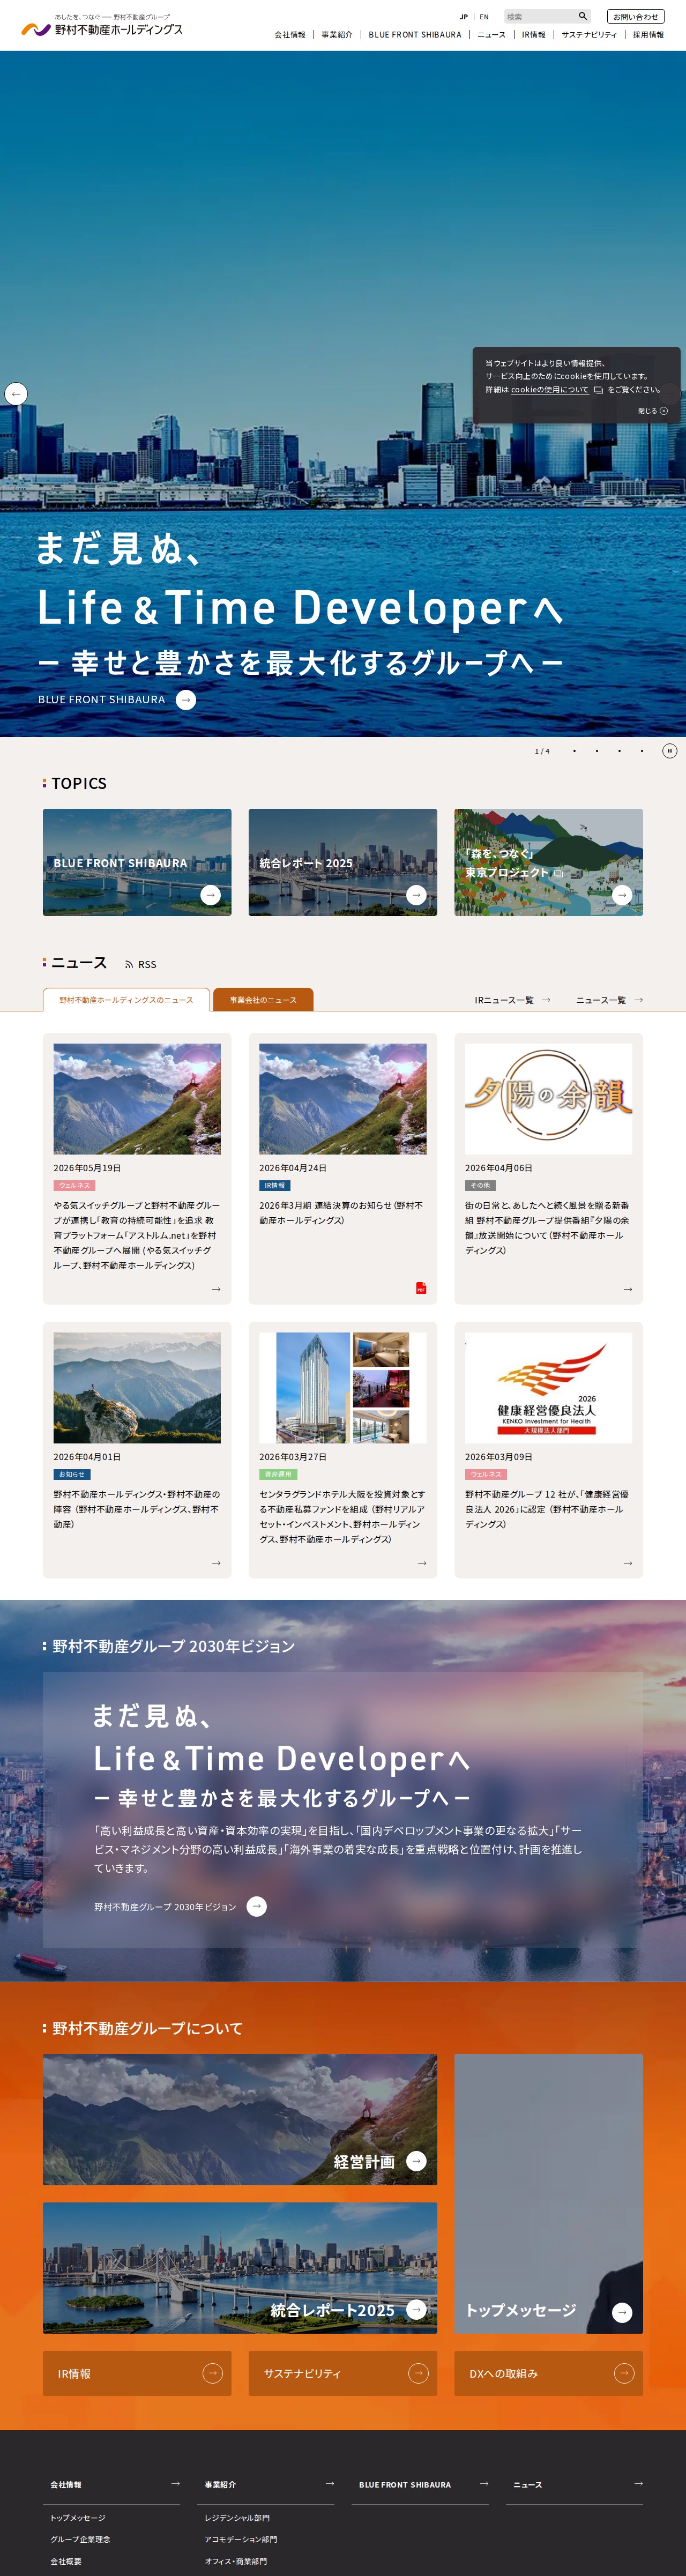Screen dimensions: 686x2576
Task: Open ニュース in the top navigation
Action: pos(491,35)
